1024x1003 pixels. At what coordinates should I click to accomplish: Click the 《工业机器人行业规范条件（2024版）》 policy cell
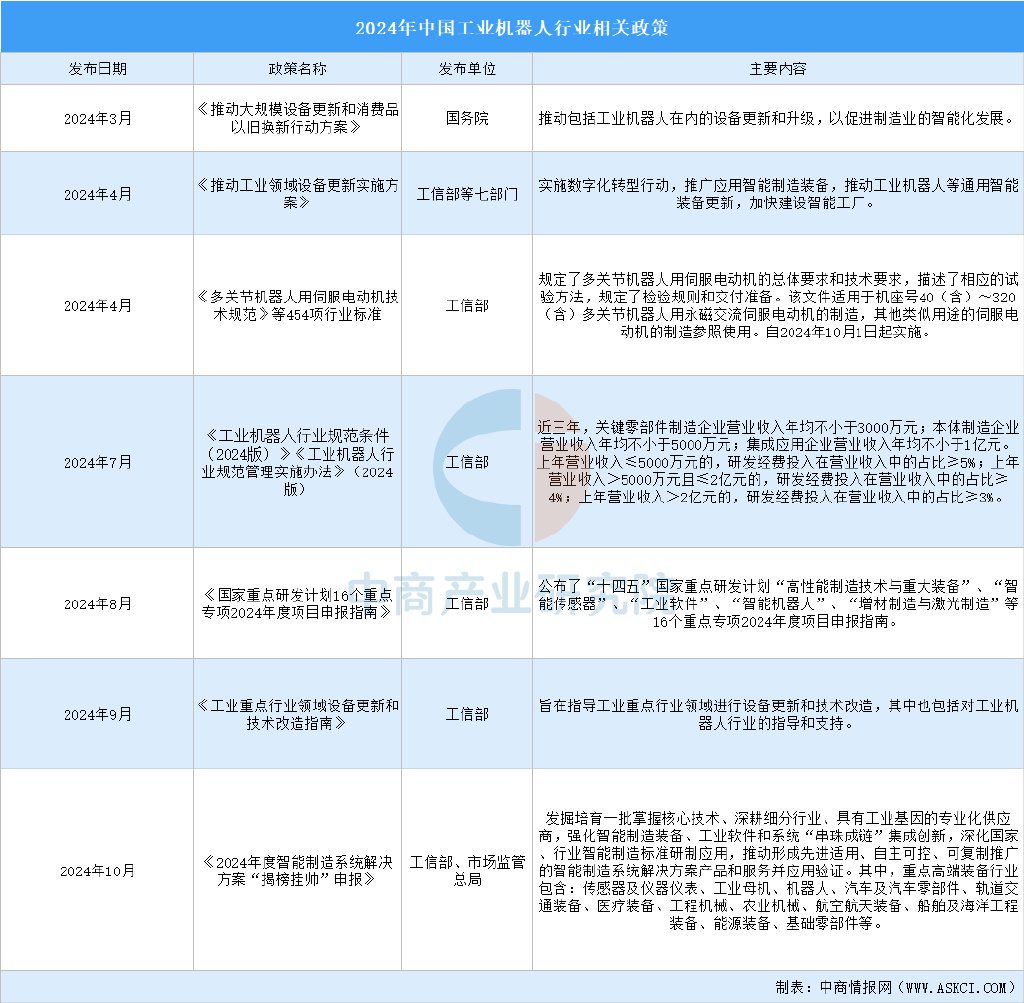click(x=298, y=462)
